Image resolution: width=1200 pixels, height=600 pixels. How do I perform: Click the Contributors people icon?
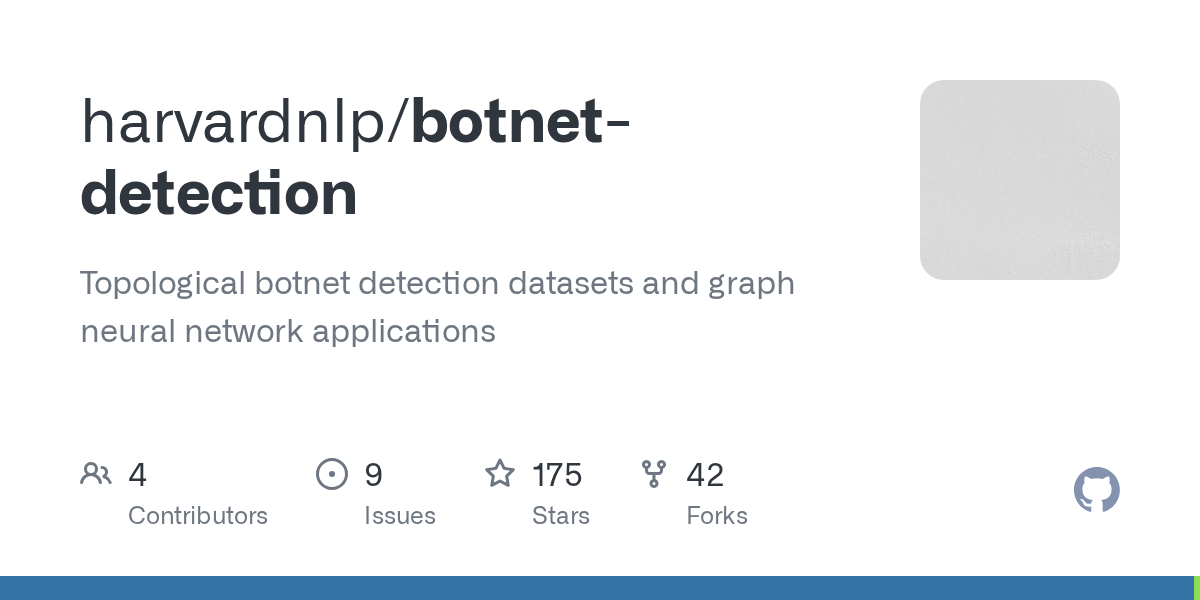coord(96,474)
